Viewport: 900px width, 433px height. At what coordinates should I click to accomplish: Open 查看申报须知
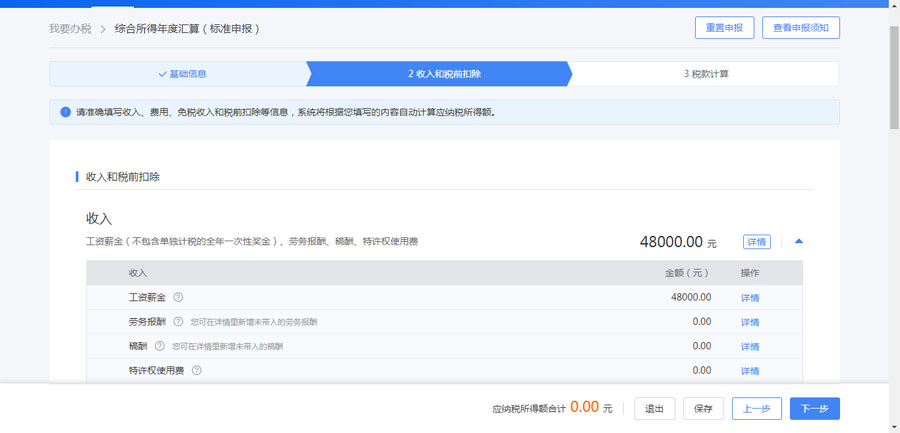[800, 28]
